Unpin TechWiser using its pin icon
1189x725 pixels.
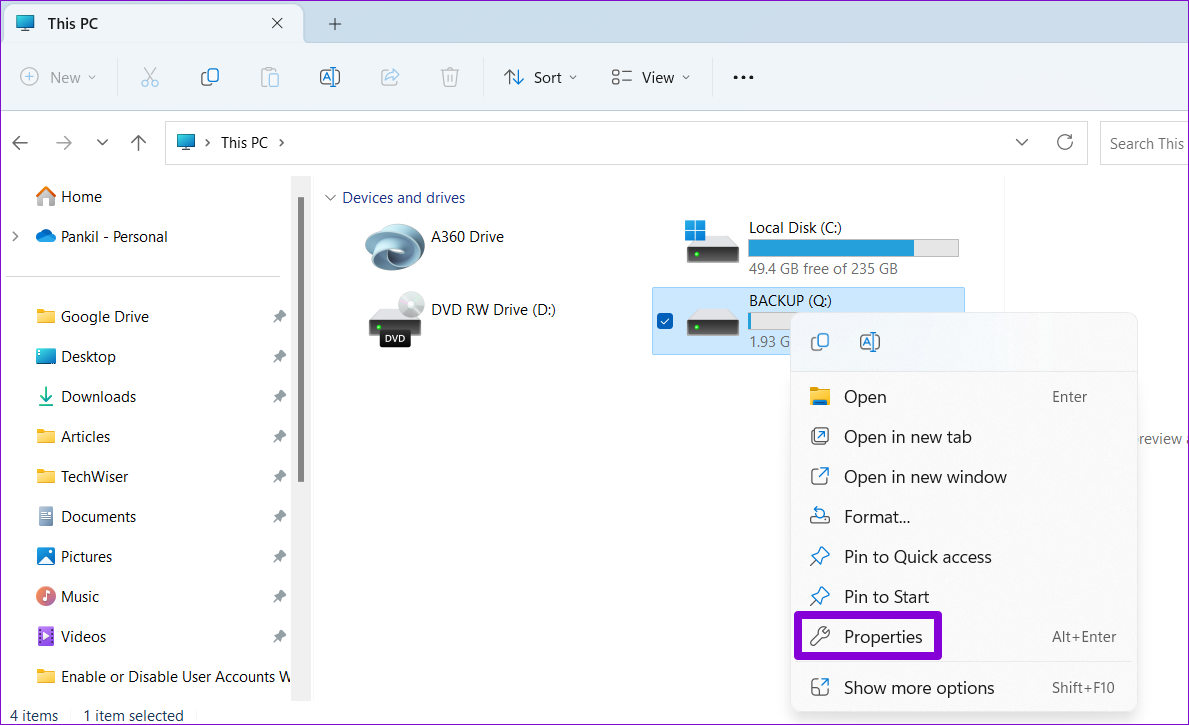tap(280, 477)
